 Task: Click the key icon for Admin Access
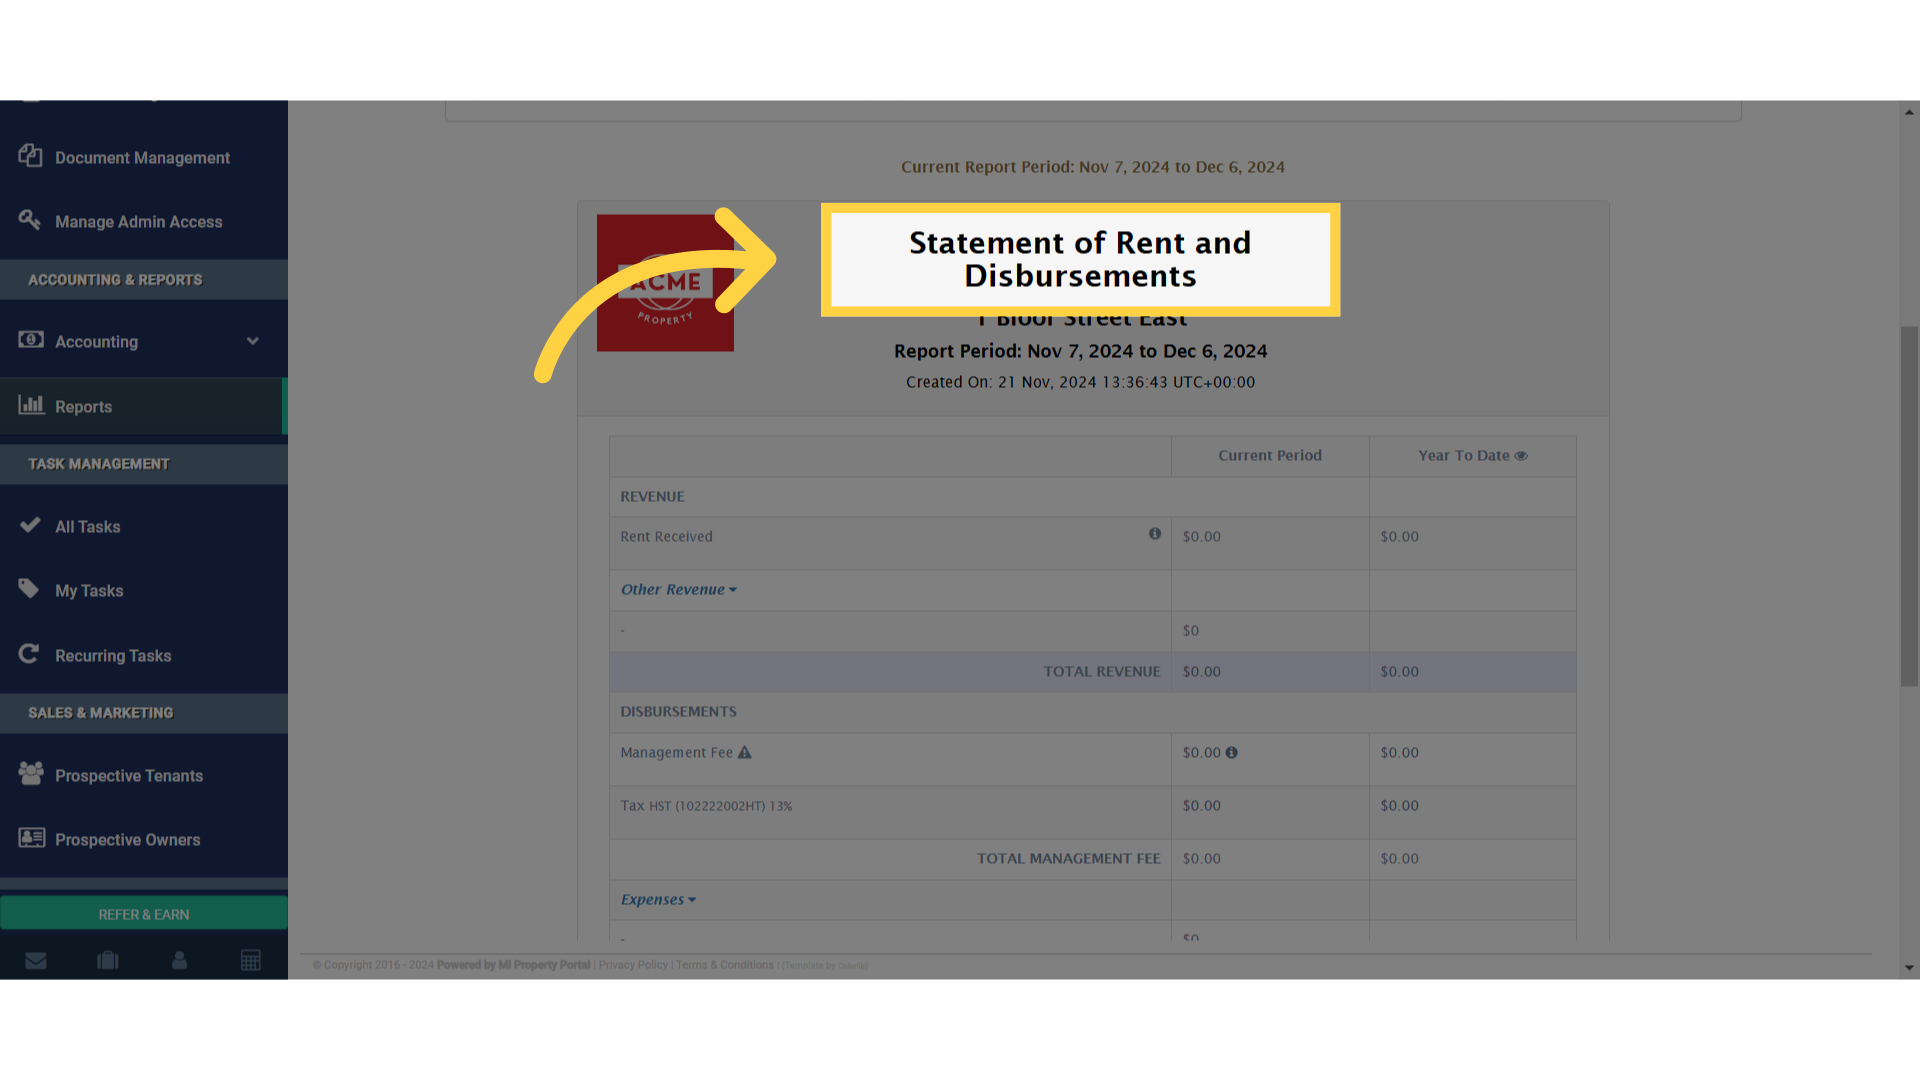pyautogui.click(x=30, y=220)
